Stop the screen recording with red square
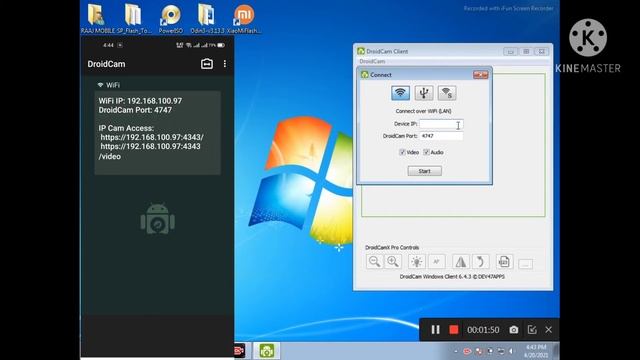The height and width of the screenshot is (360, 640). pos(453,329)
